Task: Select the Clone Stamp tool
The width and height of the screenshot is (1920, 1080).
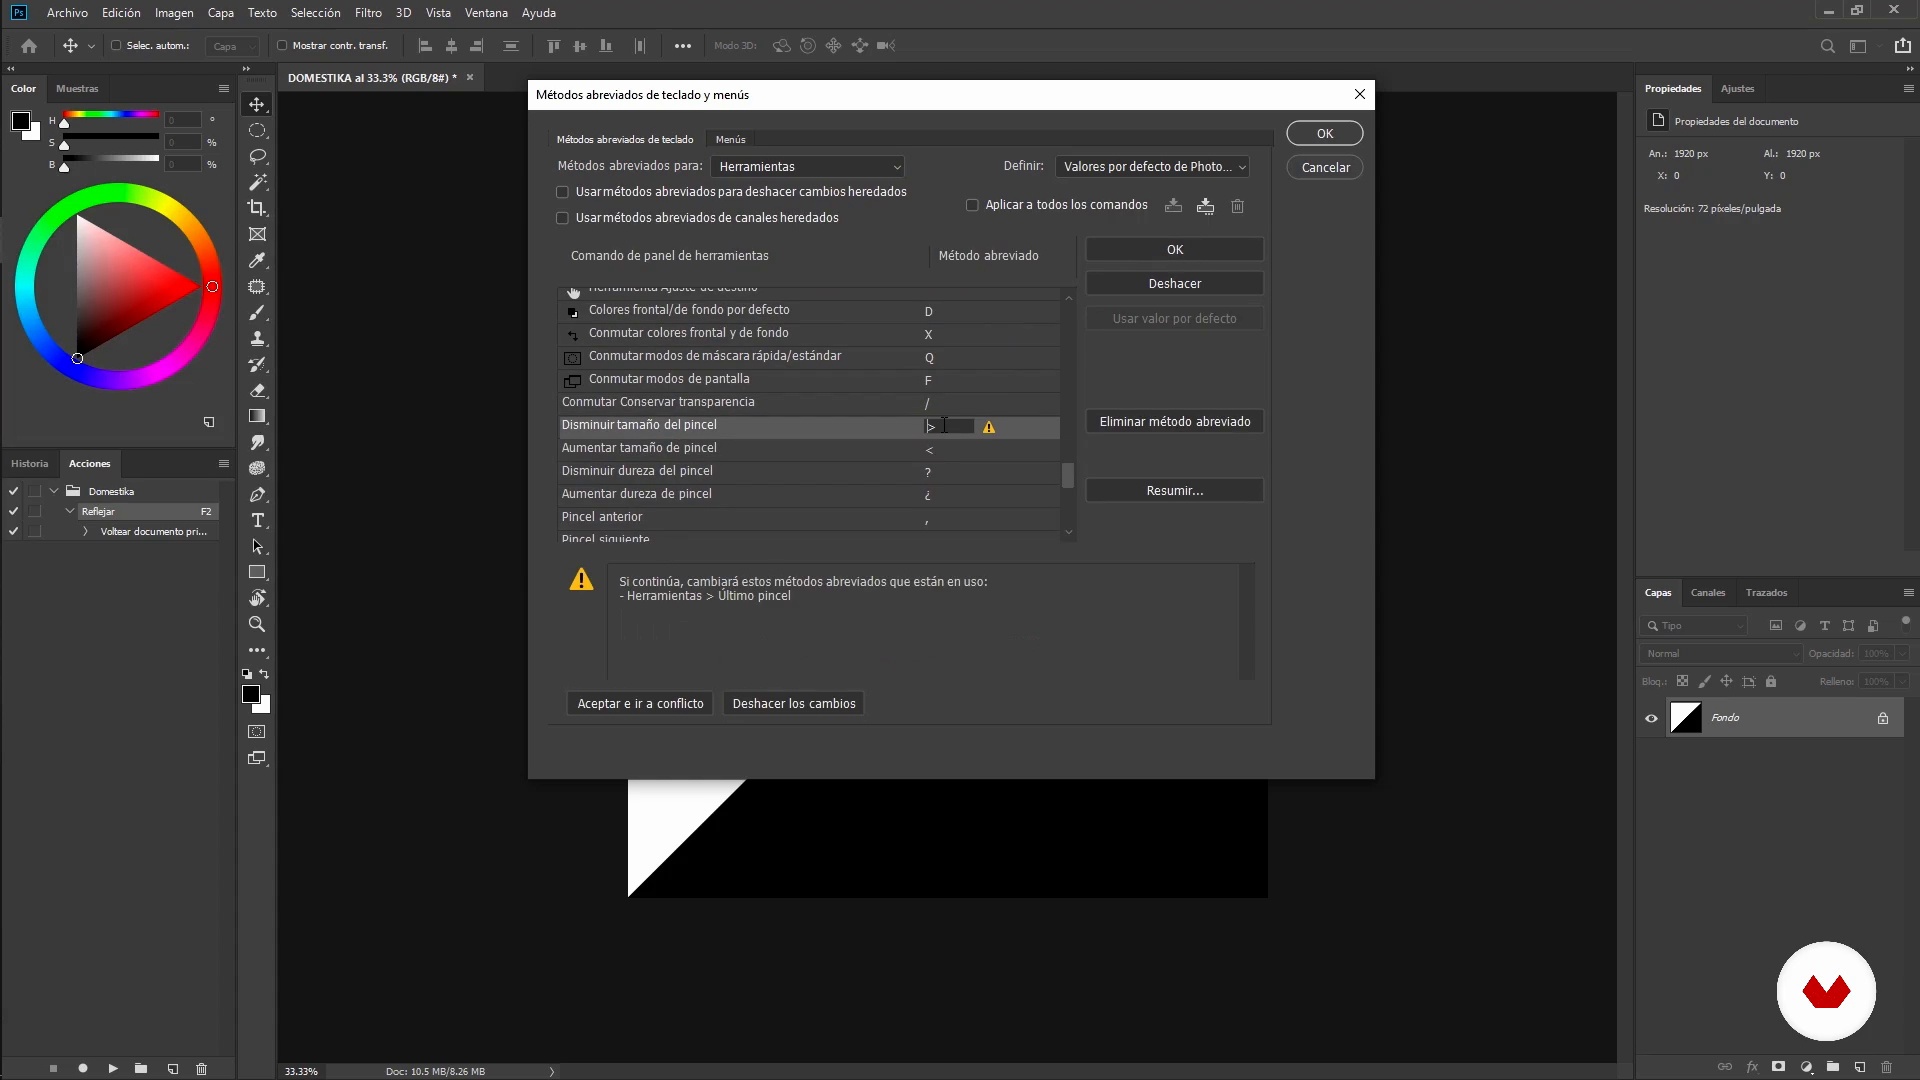Action: pos(257,339)
